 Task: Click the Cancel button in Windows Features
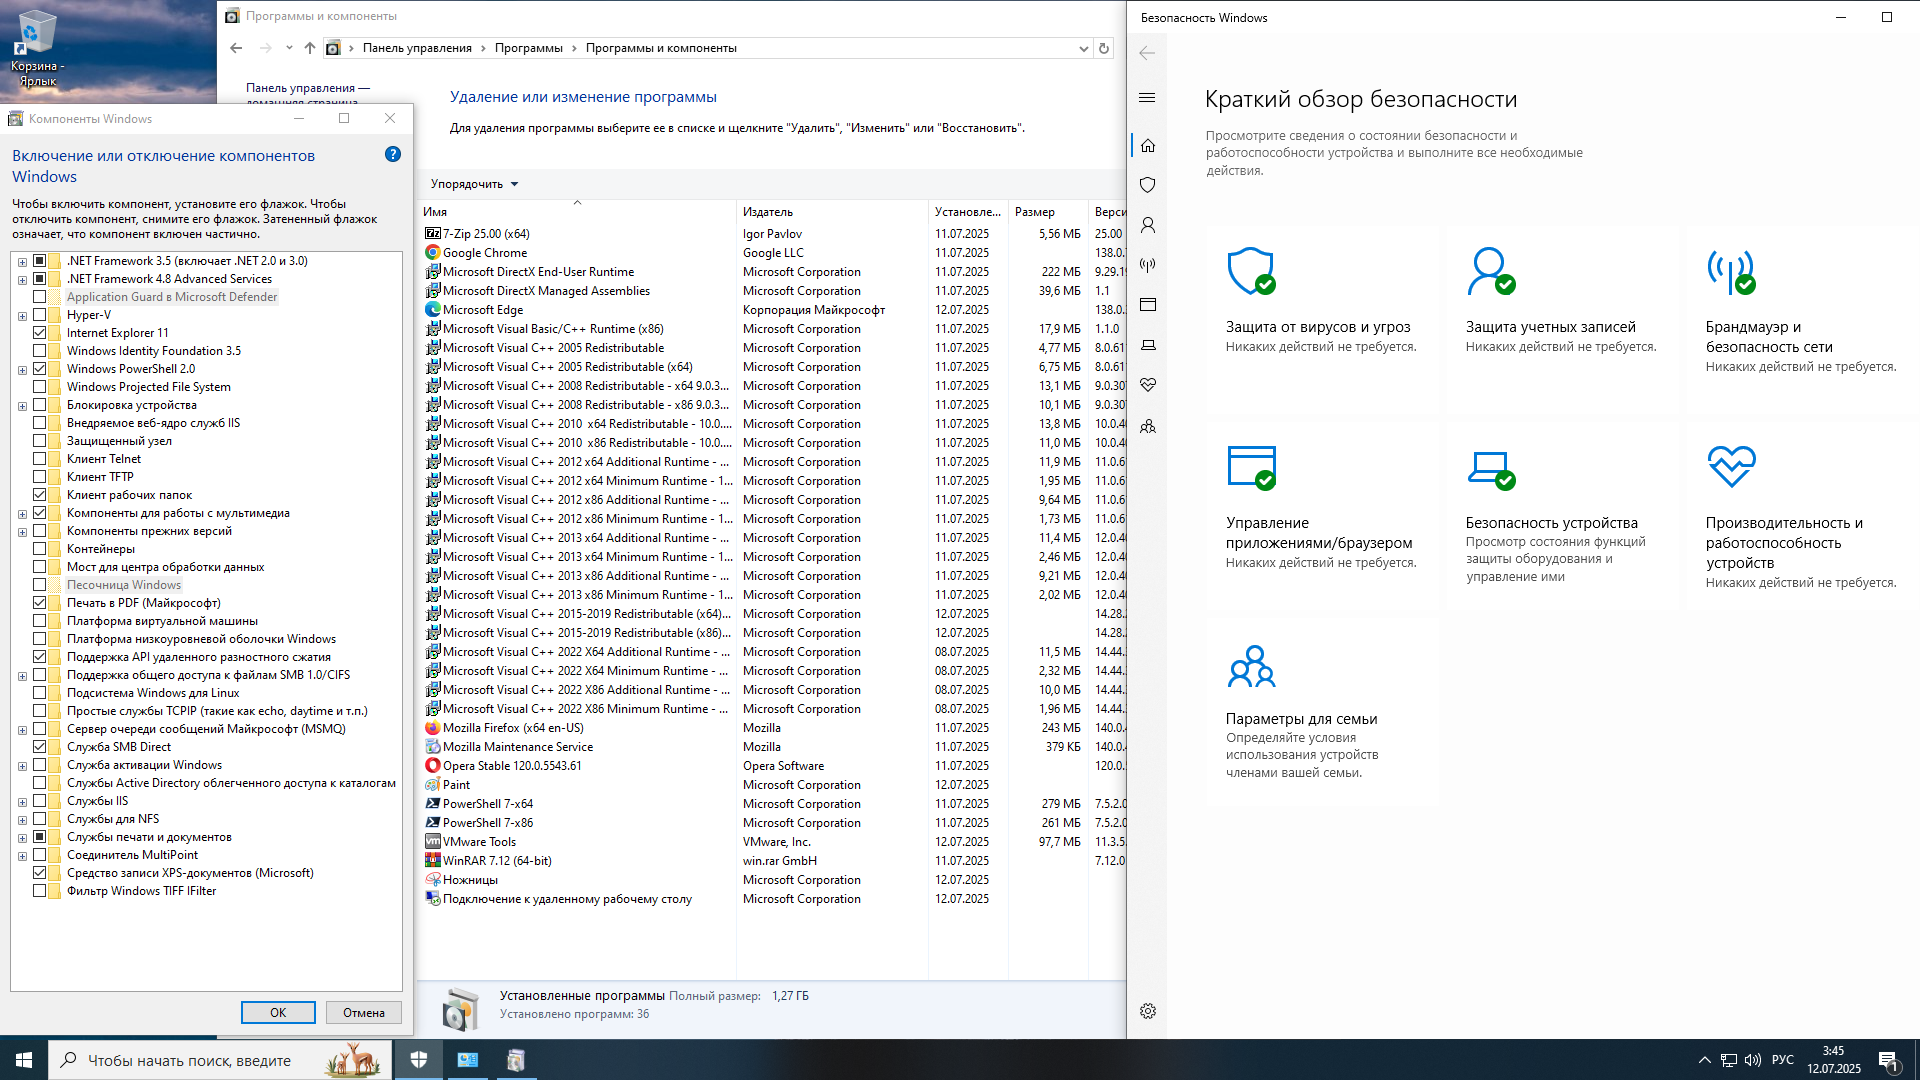(364, 1012)
